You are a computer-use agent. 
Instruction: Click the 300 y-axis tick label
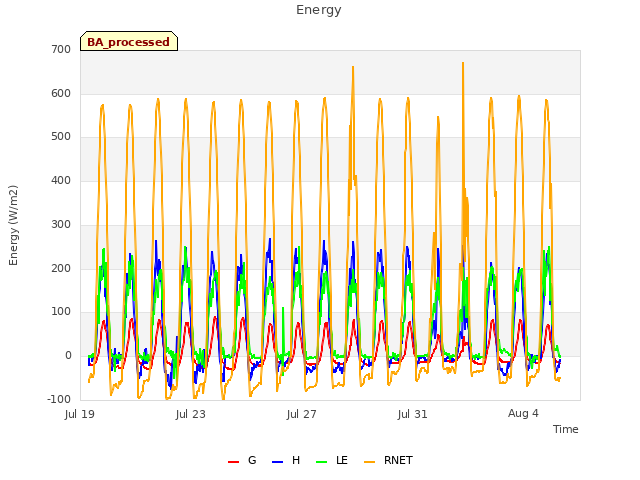coord(61,224)
